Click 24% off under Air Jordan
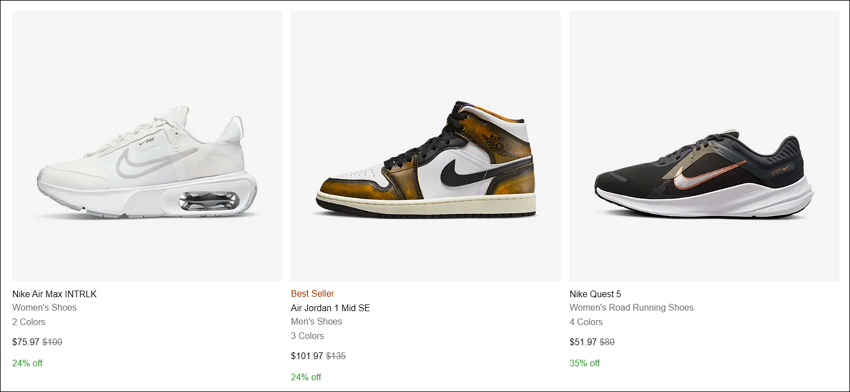Viewport: 850px width, 392px height. pos(306,377)
